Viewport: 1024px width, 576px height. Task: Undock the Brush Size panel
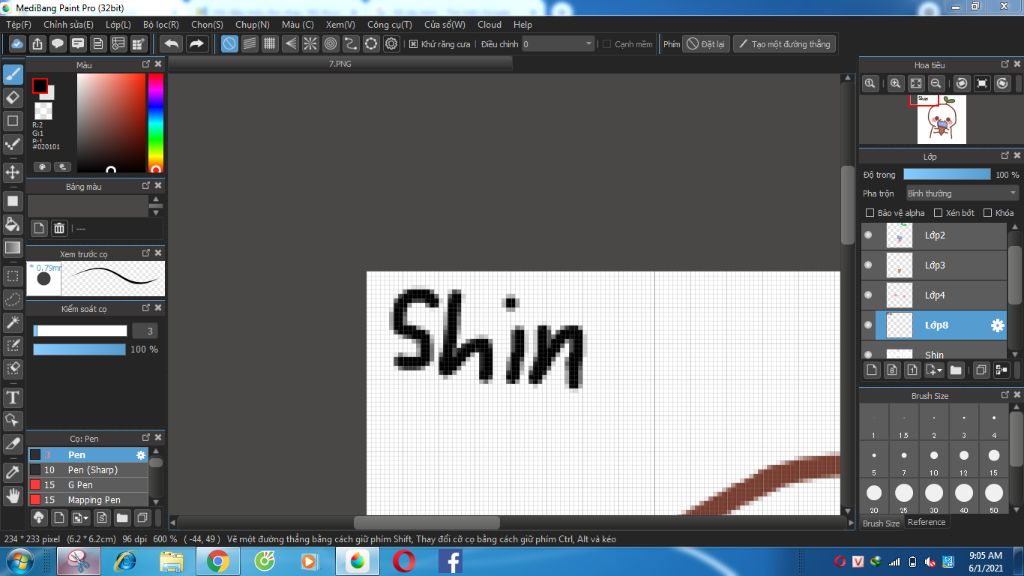[x=1004, y=395]
